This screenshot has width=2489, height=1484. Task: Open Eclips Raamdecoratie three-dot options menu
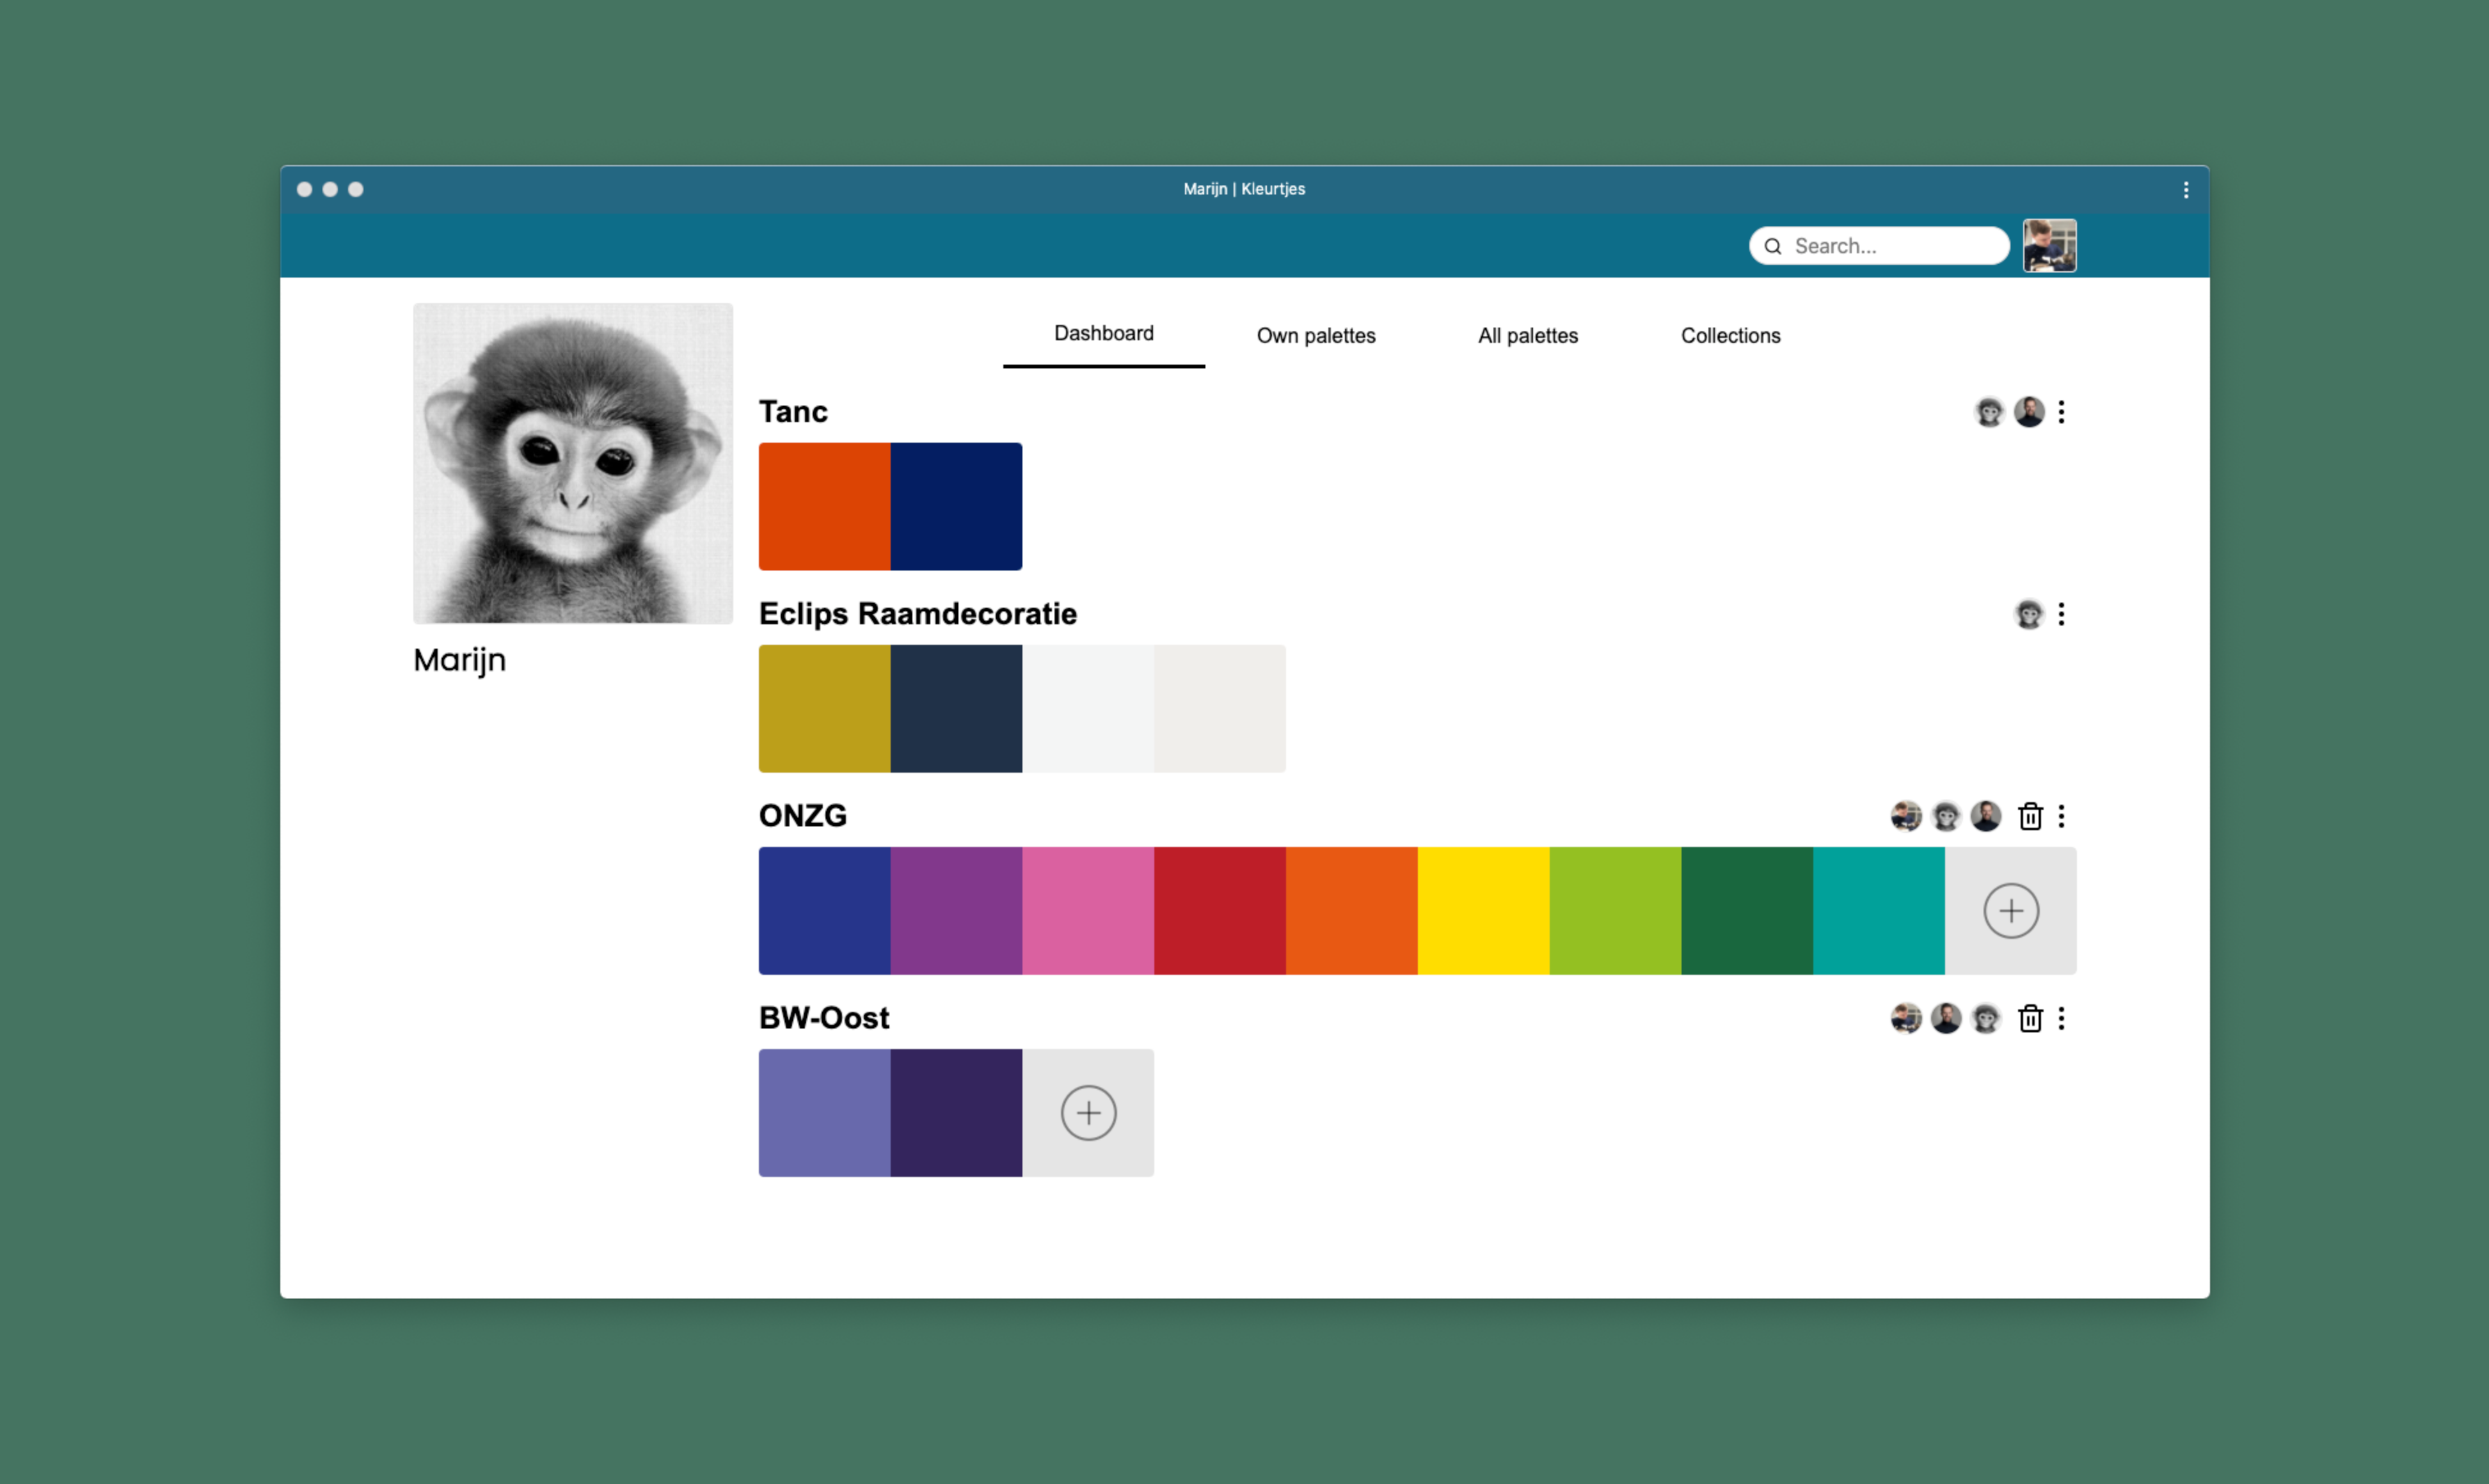(2061, 614)
